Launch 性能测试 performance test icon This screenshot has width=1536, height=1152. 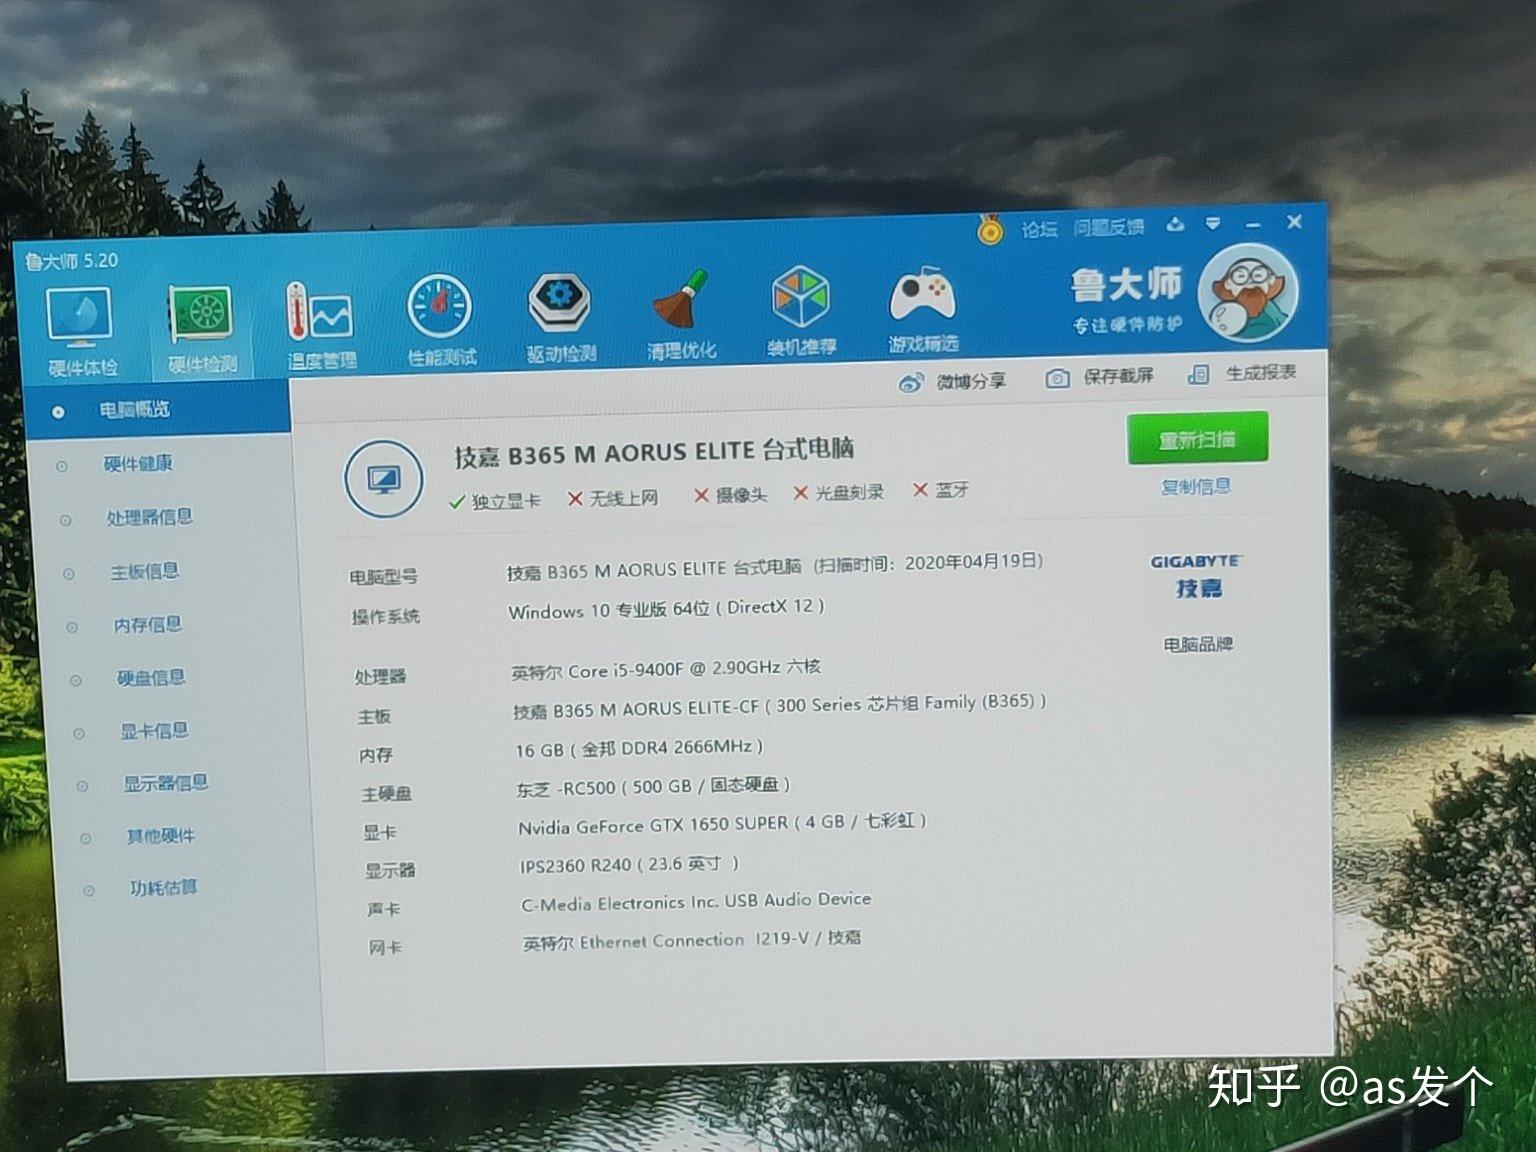441,321
